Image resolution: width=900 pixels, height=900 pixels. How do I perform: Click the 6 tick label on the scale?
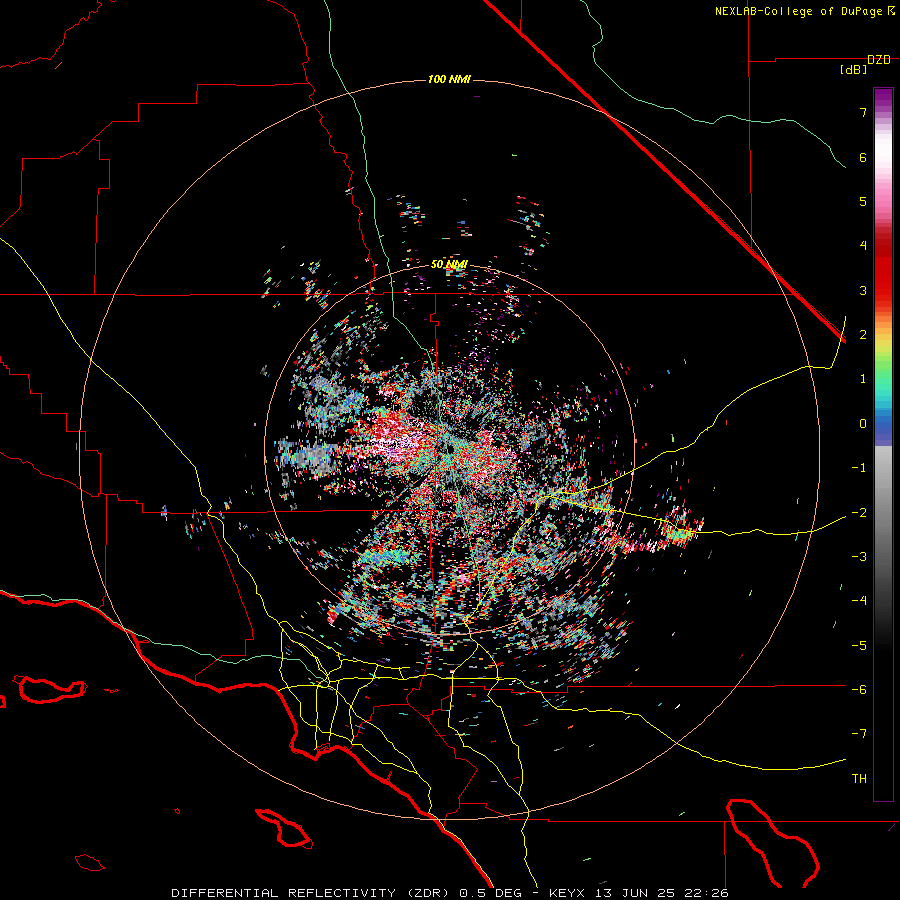coord(863,157)
